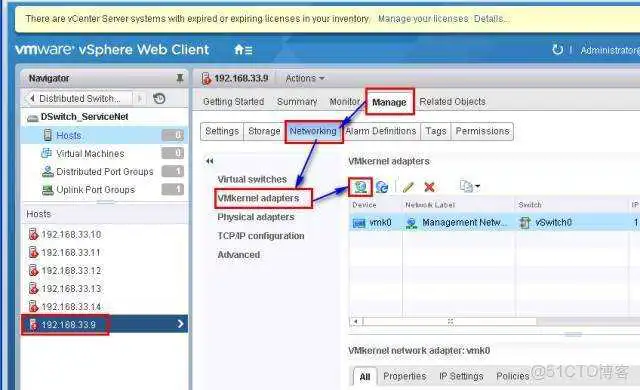Image resolution: width=640 pixels, height=390 pixels.
Task: Click the horizontal scrollbar under adapters table
Action: pyautogui.click(x=450, y=322)
